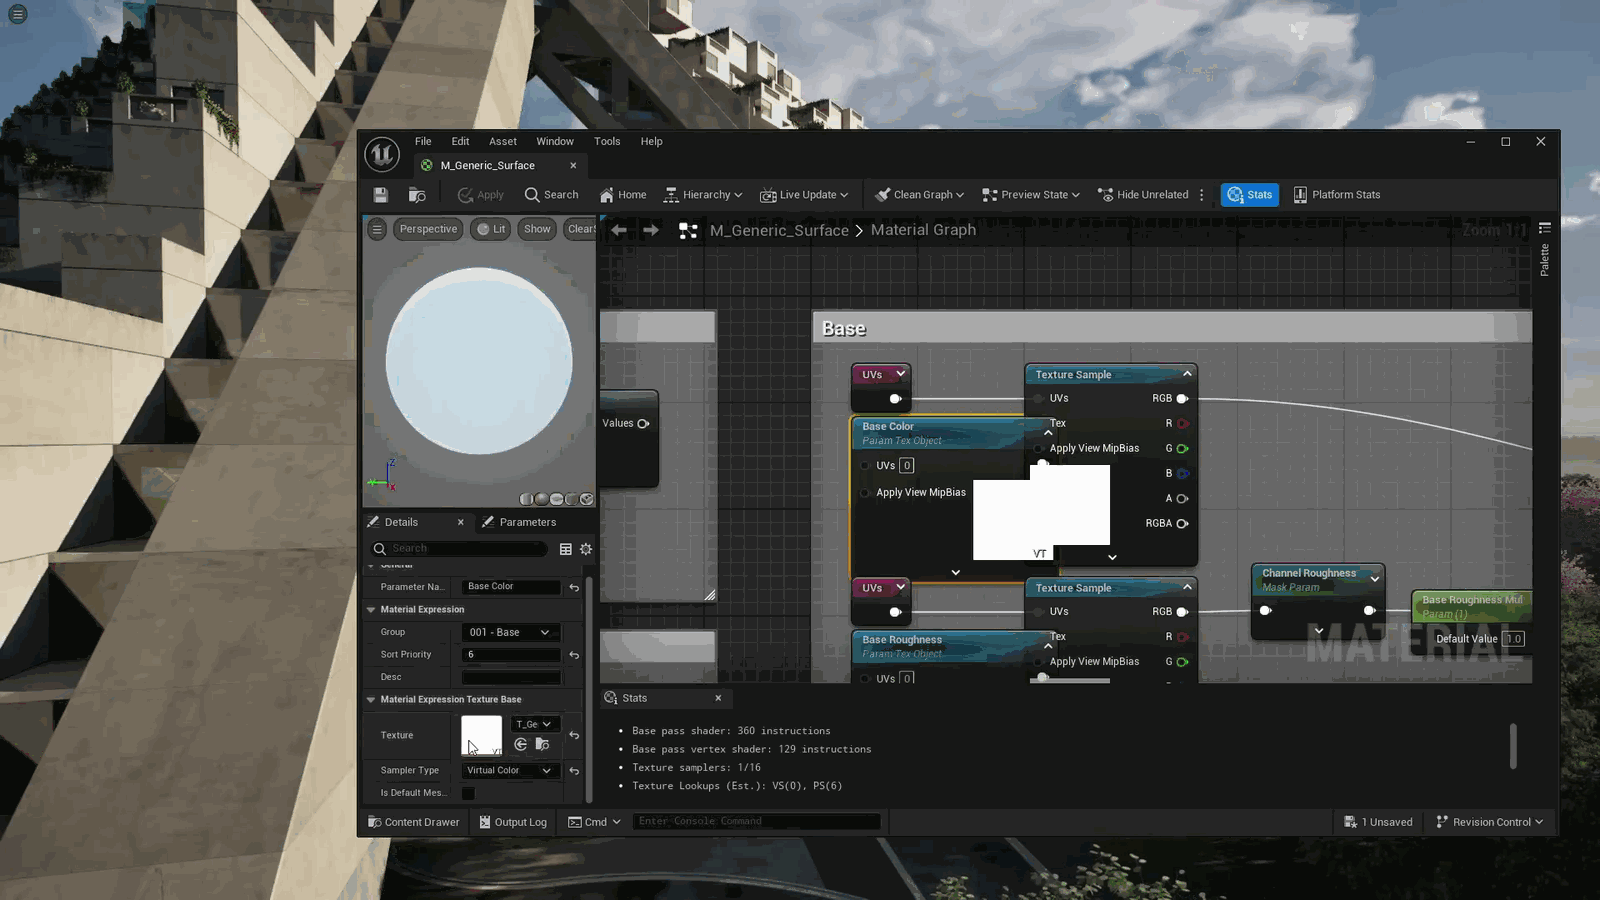The image size is (1600, 900).
Task: Click the Details search field
Action: (x=460, y=549)
